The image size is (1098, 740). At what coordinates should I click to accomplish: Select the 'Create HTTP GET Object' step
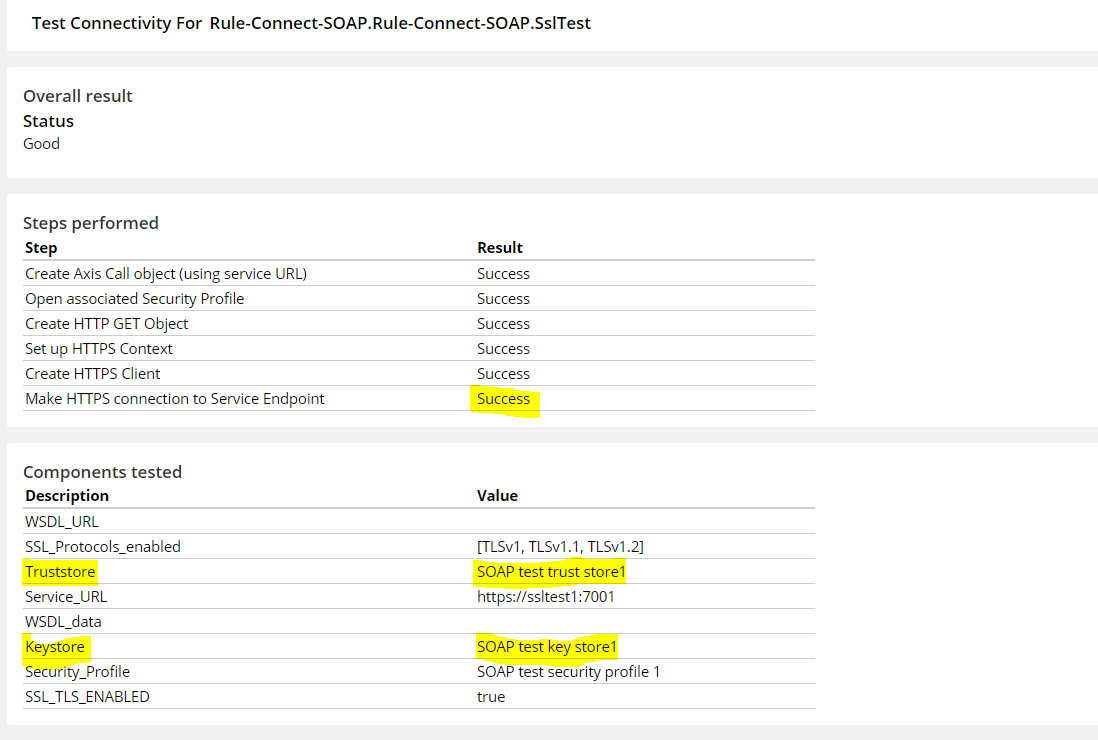click(106, 324)
